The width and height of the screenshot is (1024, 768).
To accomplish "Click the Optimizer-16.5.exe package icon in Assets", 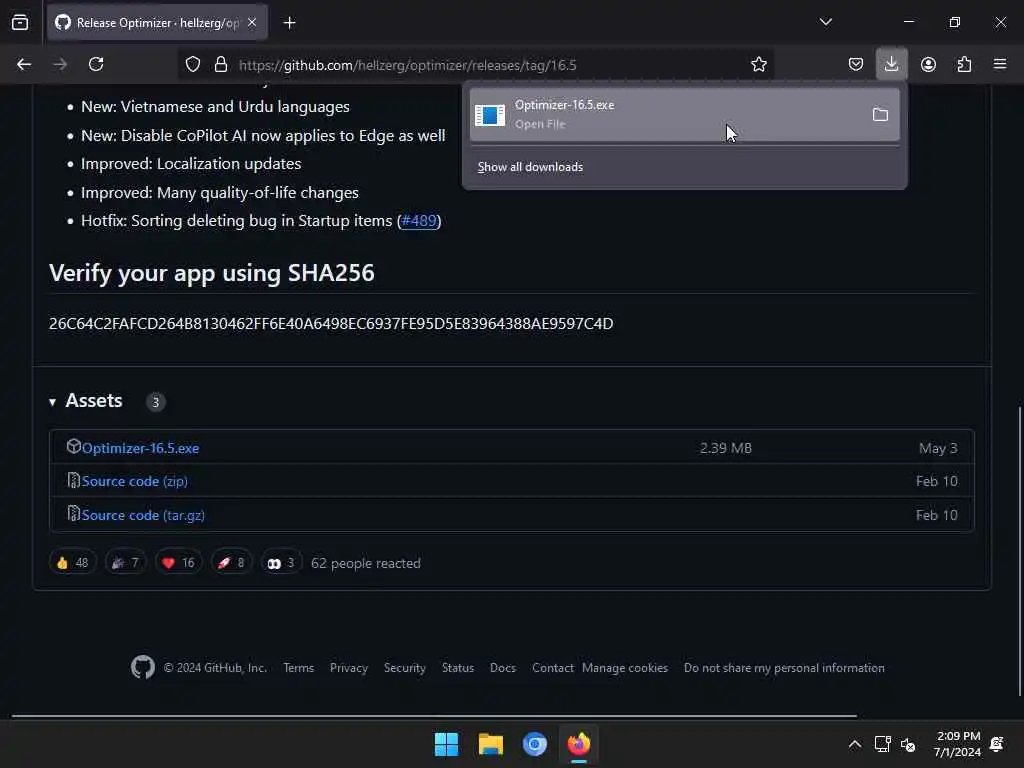I will click(x=73, y=446).
